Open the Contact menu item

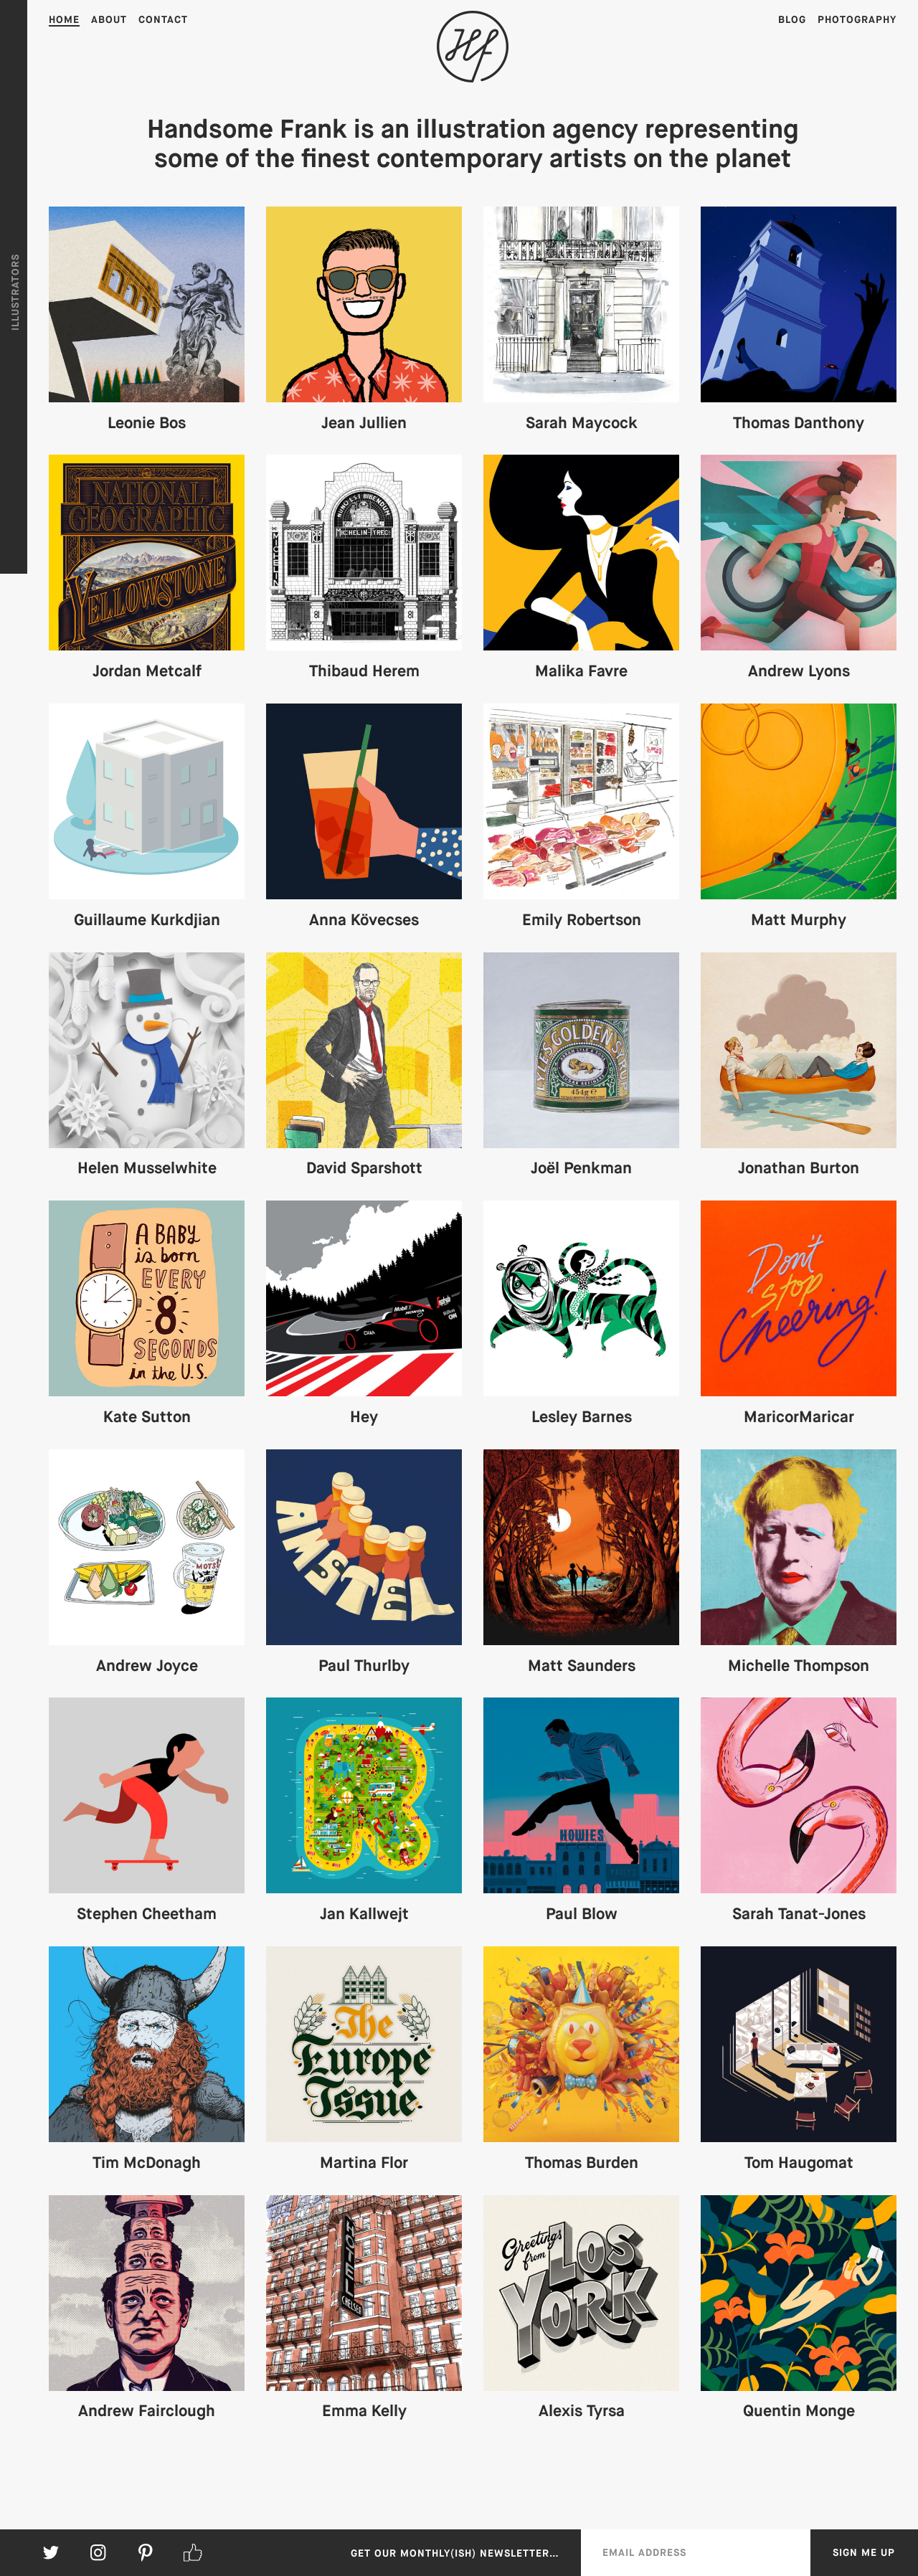click(x=163, y=19)
